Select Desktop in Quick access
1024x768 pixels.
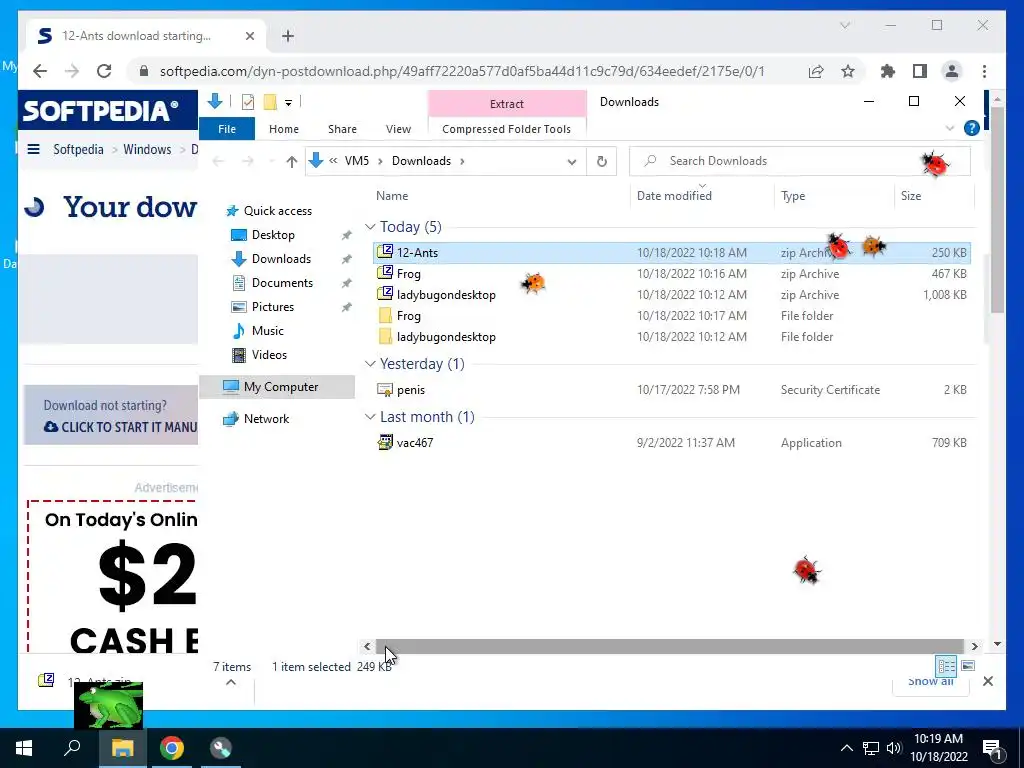coord(273,235)
